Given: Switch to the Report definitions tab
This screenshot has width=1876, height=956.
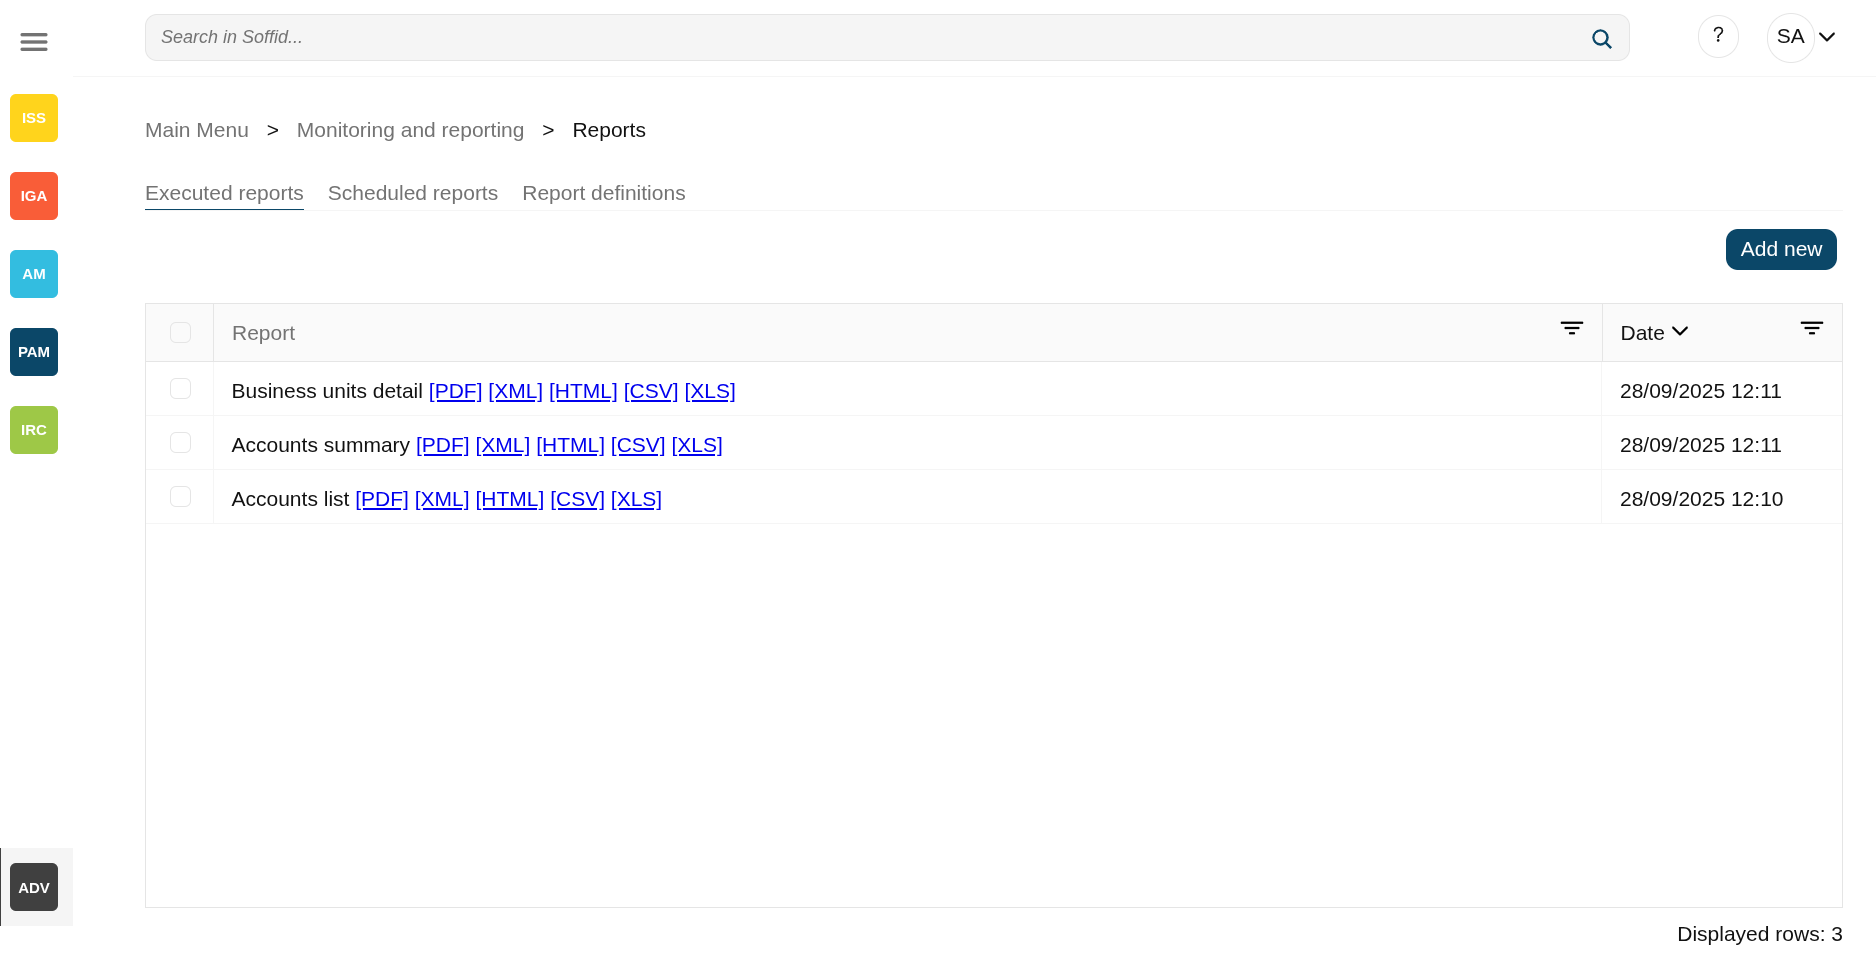Looking at the screenshot, I should coord(603,193).
